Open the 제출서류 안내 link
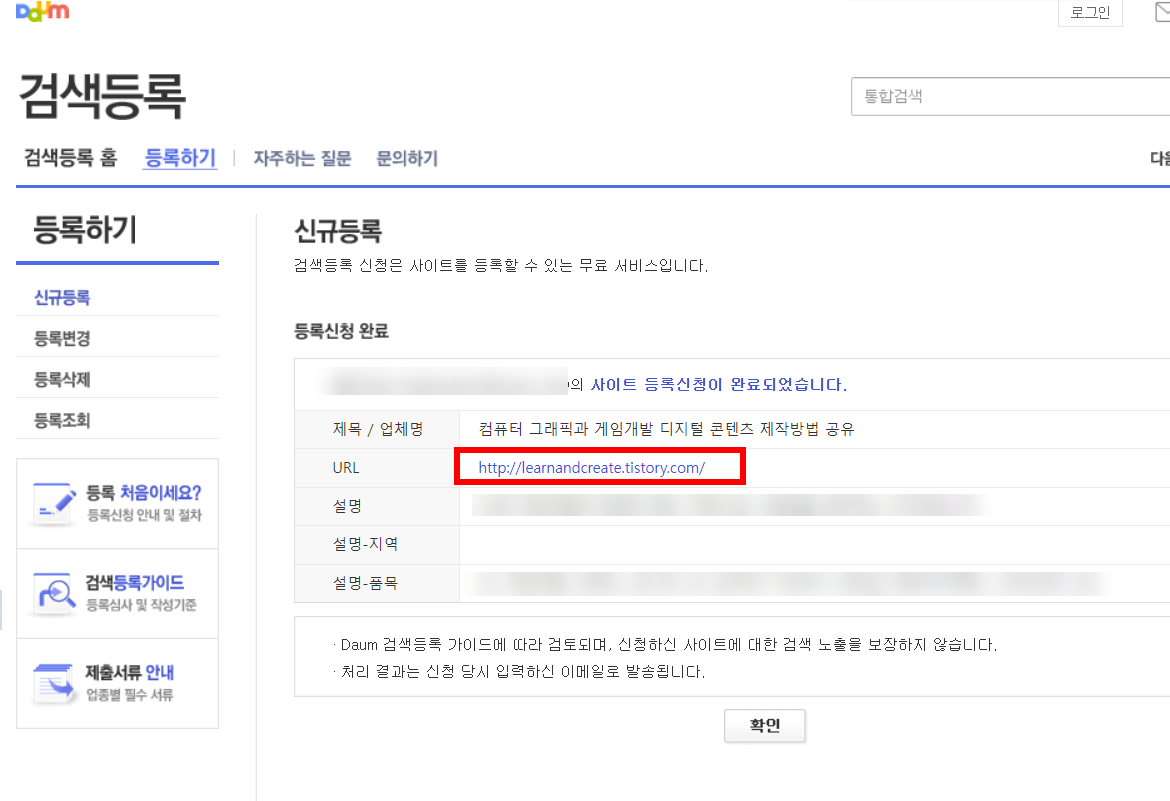Viewport: 1170px width, 801px height. [x=129, y=672]
